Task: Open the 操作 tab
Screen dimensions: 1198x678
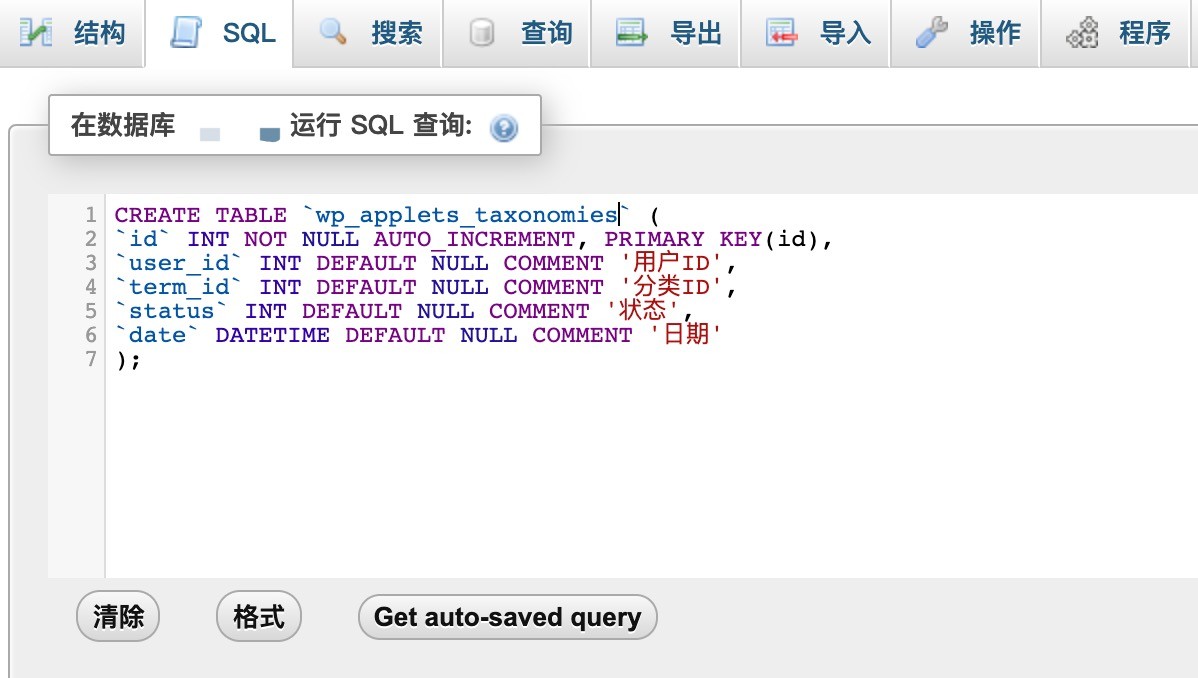Action: point(965,33)
